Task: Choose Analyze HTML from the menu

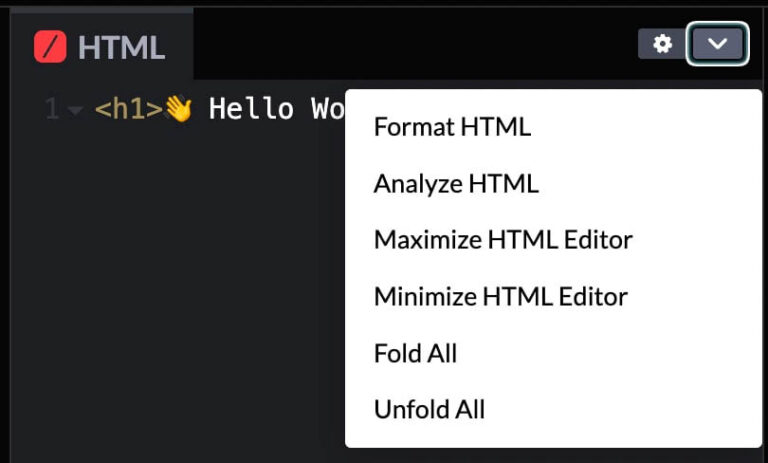Action: [456, 184]
